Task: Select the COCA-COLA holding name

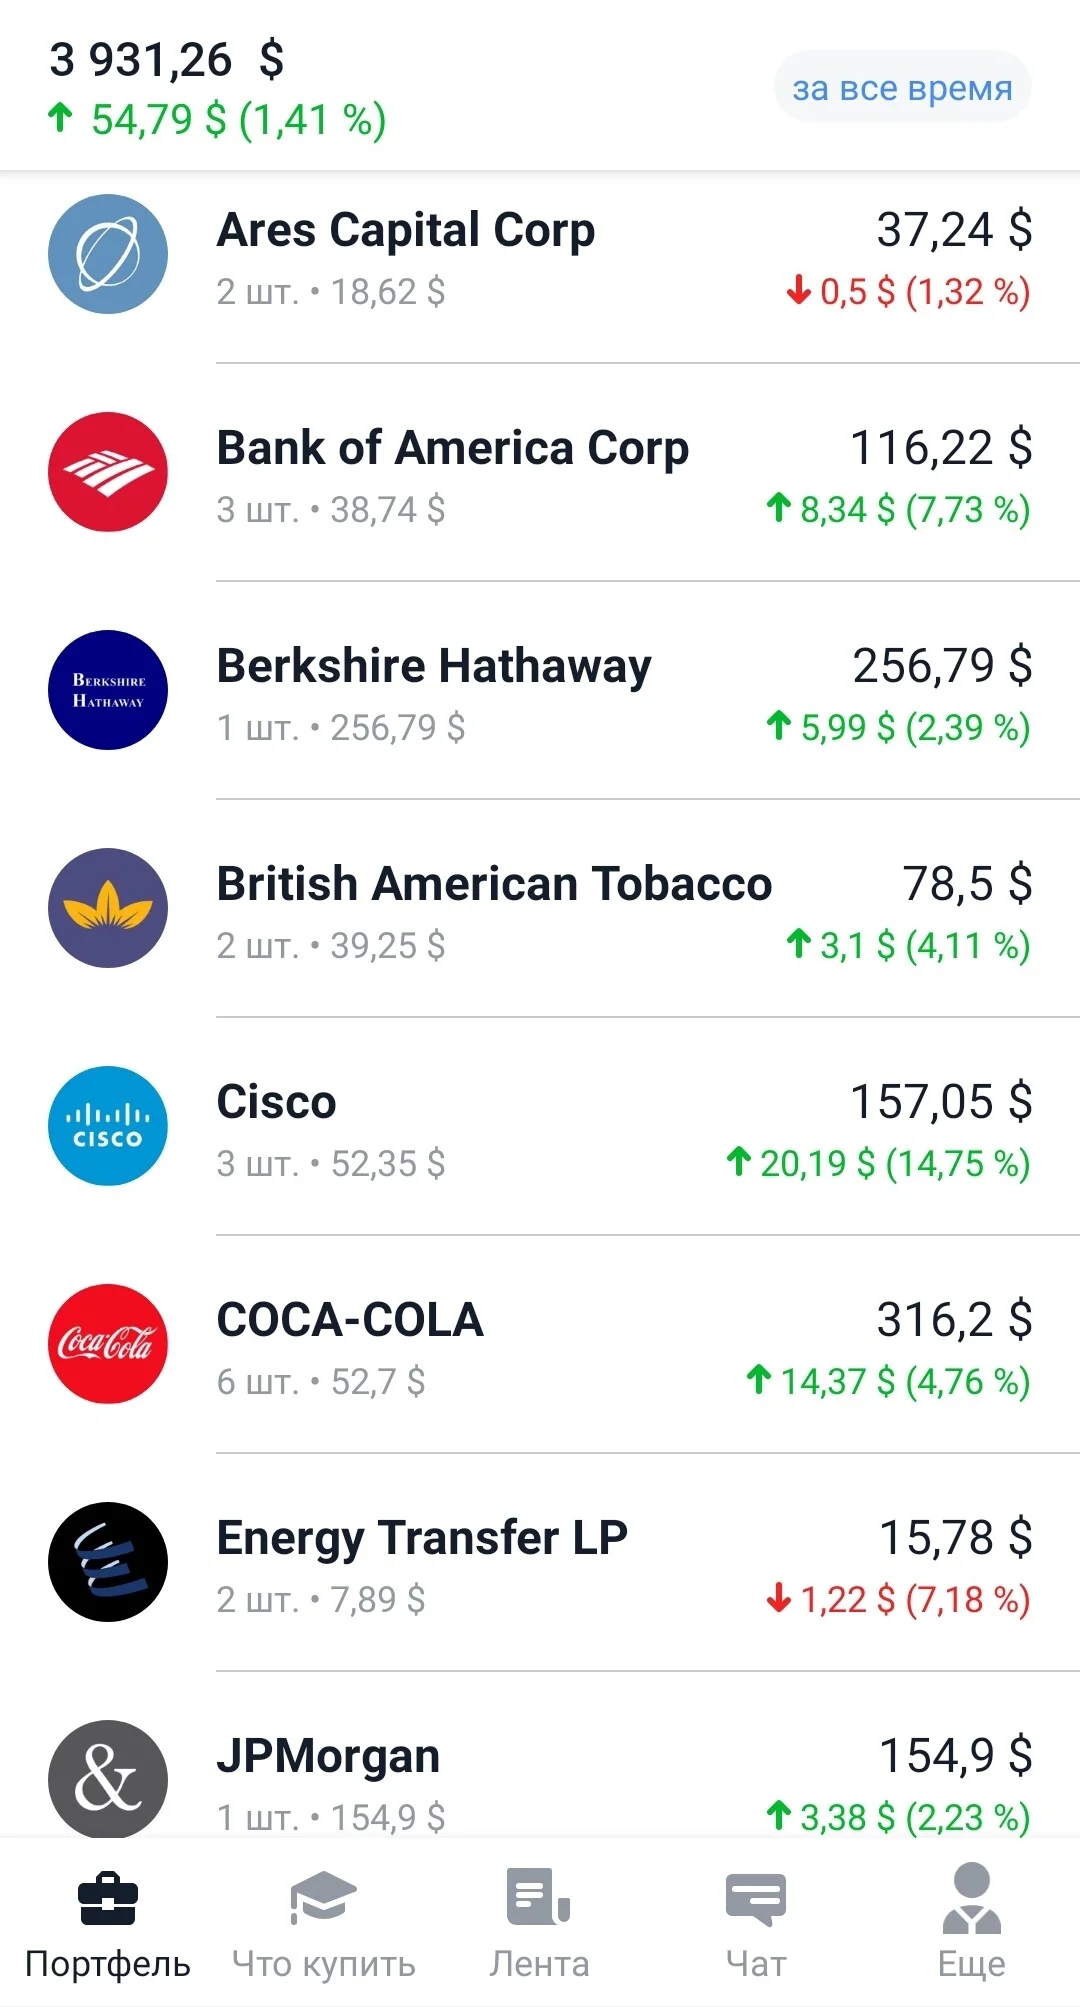Action: click(350, 1320)
